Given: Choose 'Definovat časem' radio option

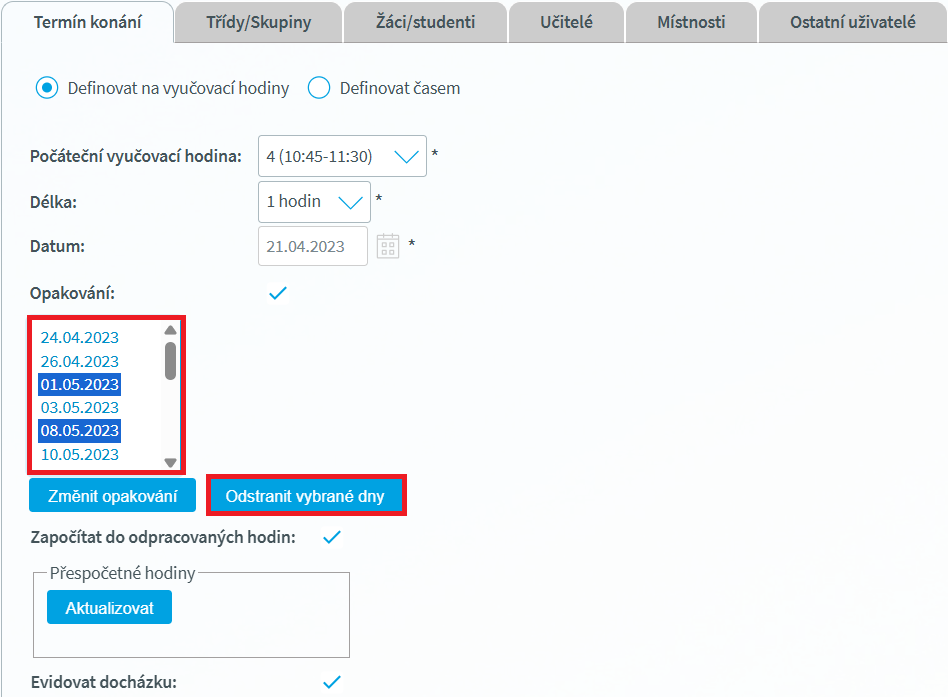Looking at the screenshot, I should [319, 88].
